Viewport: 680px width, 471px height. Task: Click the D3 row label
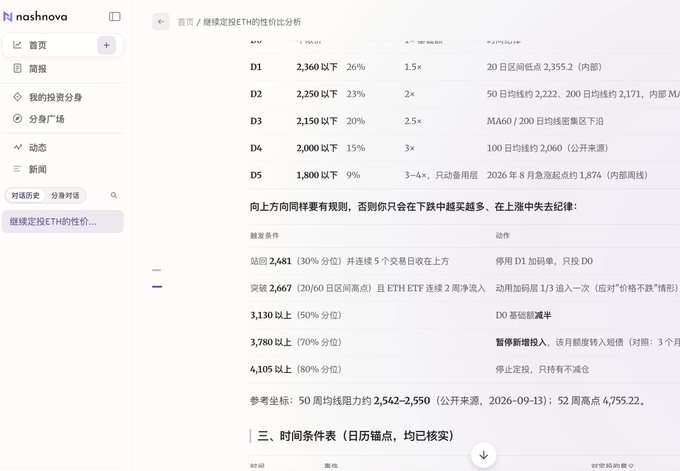coord(256,121)
